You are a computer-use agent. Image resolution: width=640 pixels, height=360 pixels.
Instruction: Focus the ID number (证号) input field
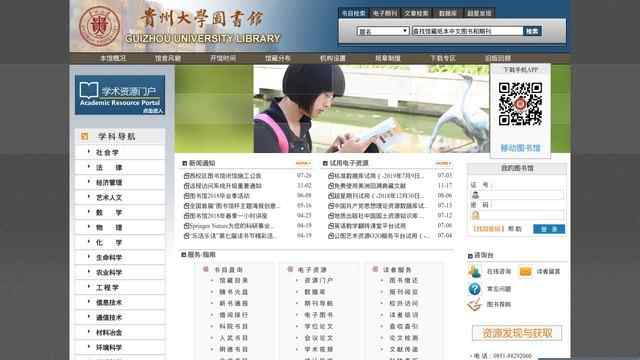click(x=522, y=195)
